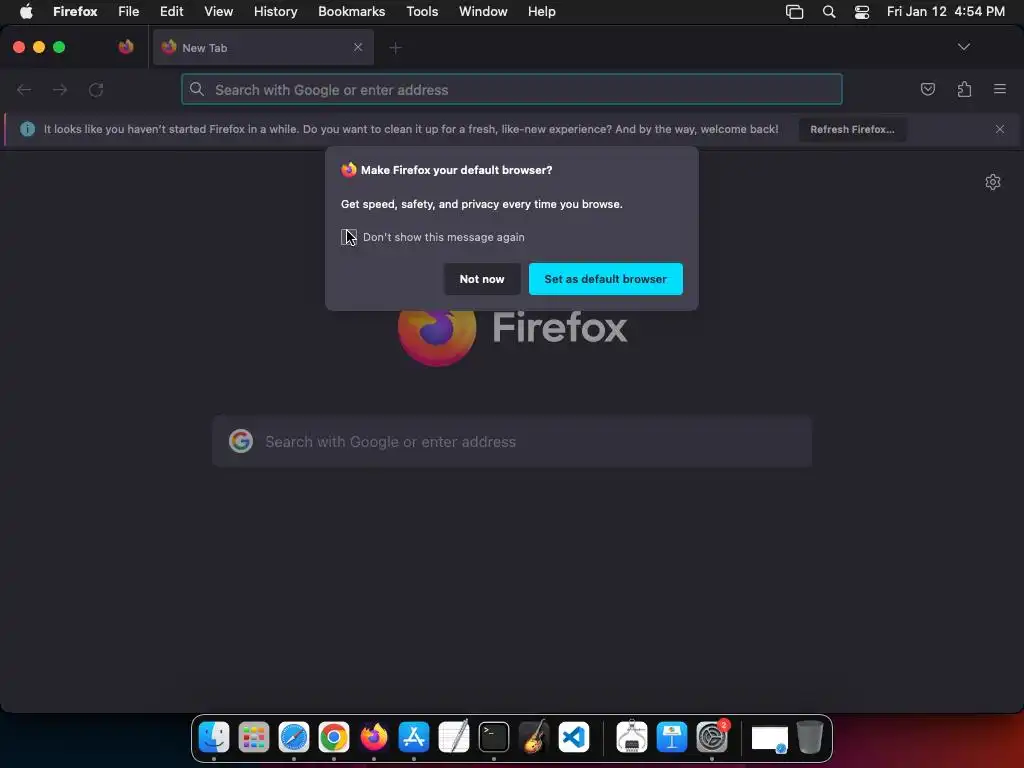Open System Settings from the Dock
Image resolution: width=1024 pixels, height=768 pixels.
coord(712,737)
